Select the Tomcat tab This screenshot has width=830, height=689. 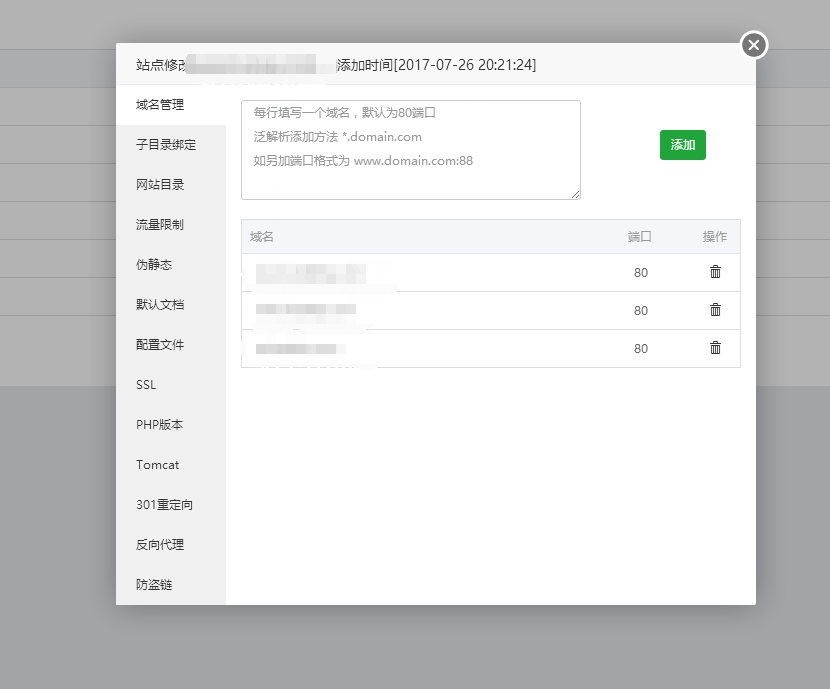[x=171, y=465]
